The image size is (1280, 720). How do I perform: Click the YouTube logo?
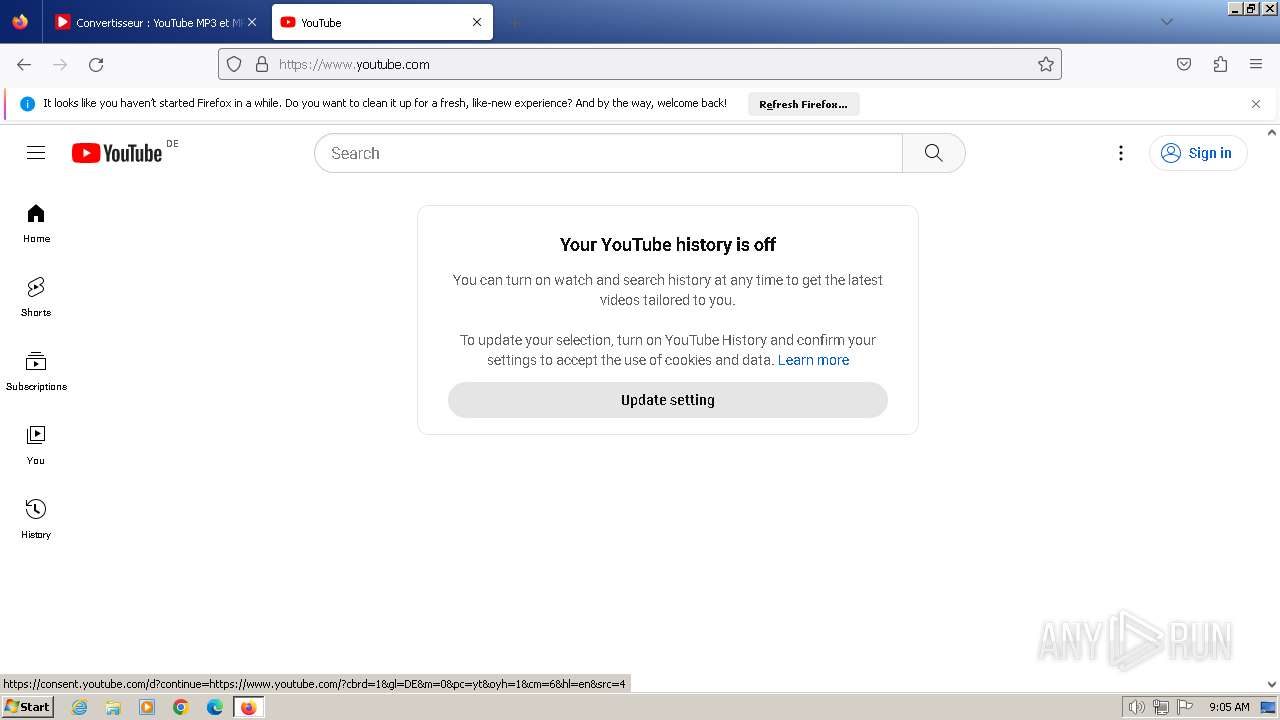coord(117,153)
